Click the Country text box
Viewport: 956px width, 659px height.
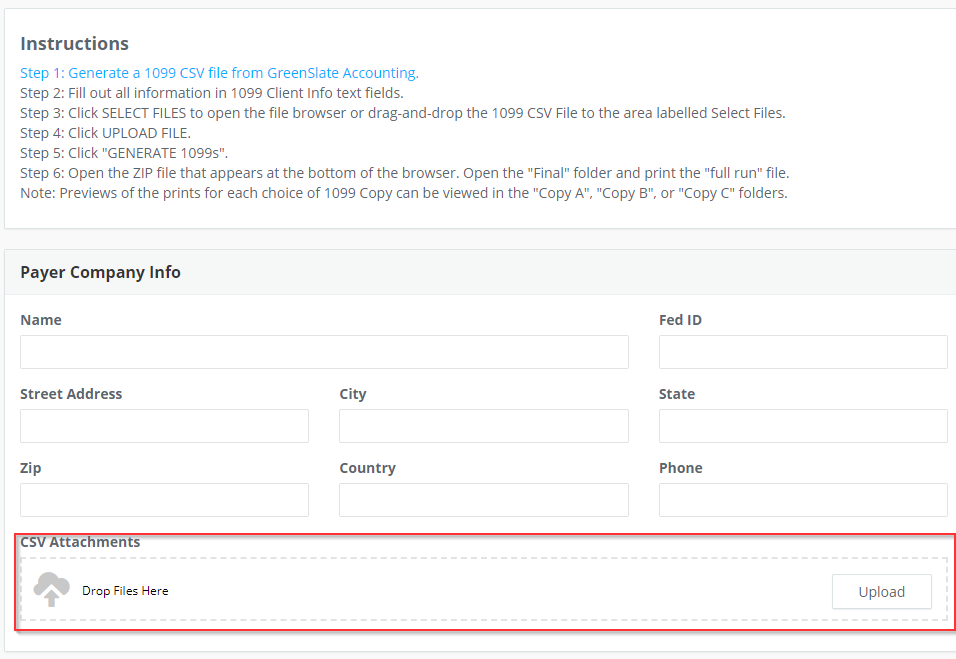click(x=483, y=500)
